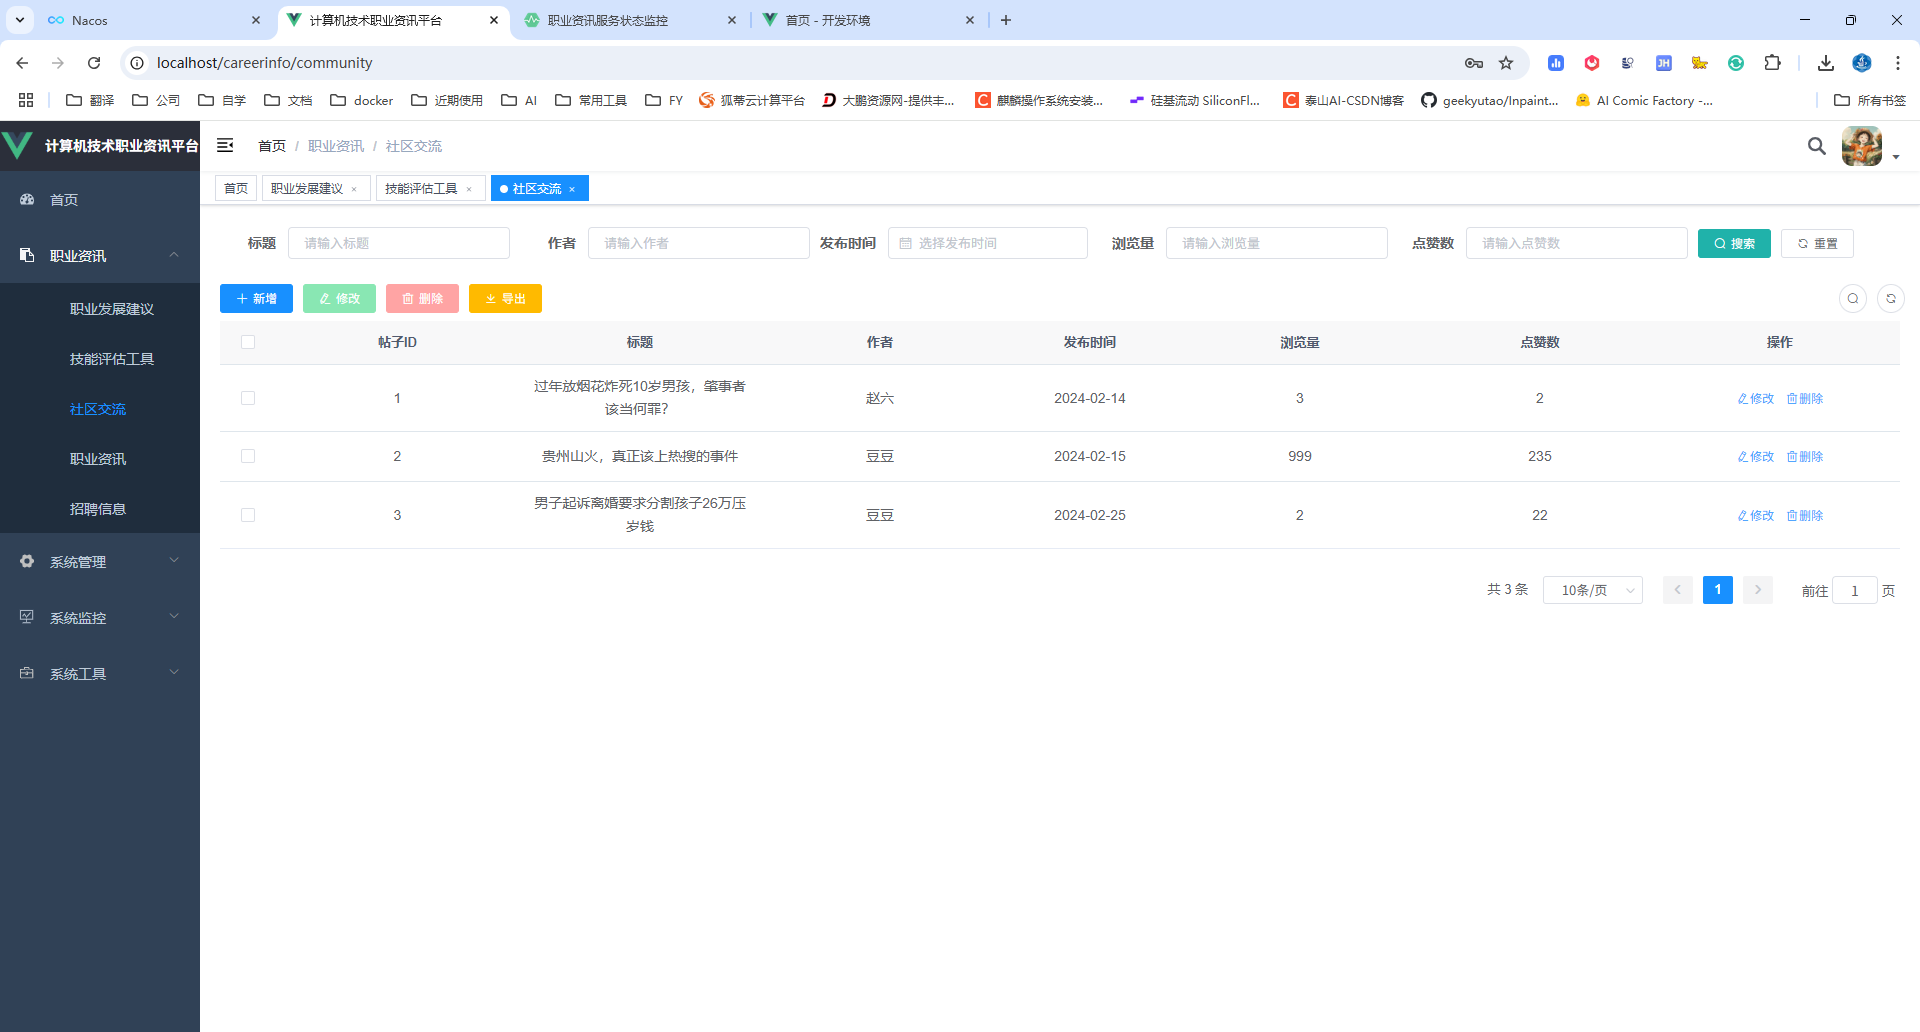Viewport: 1920px width, 1032px height.
Task: Open 所有书签 bookmarks folder
Action: (1870, 100)
